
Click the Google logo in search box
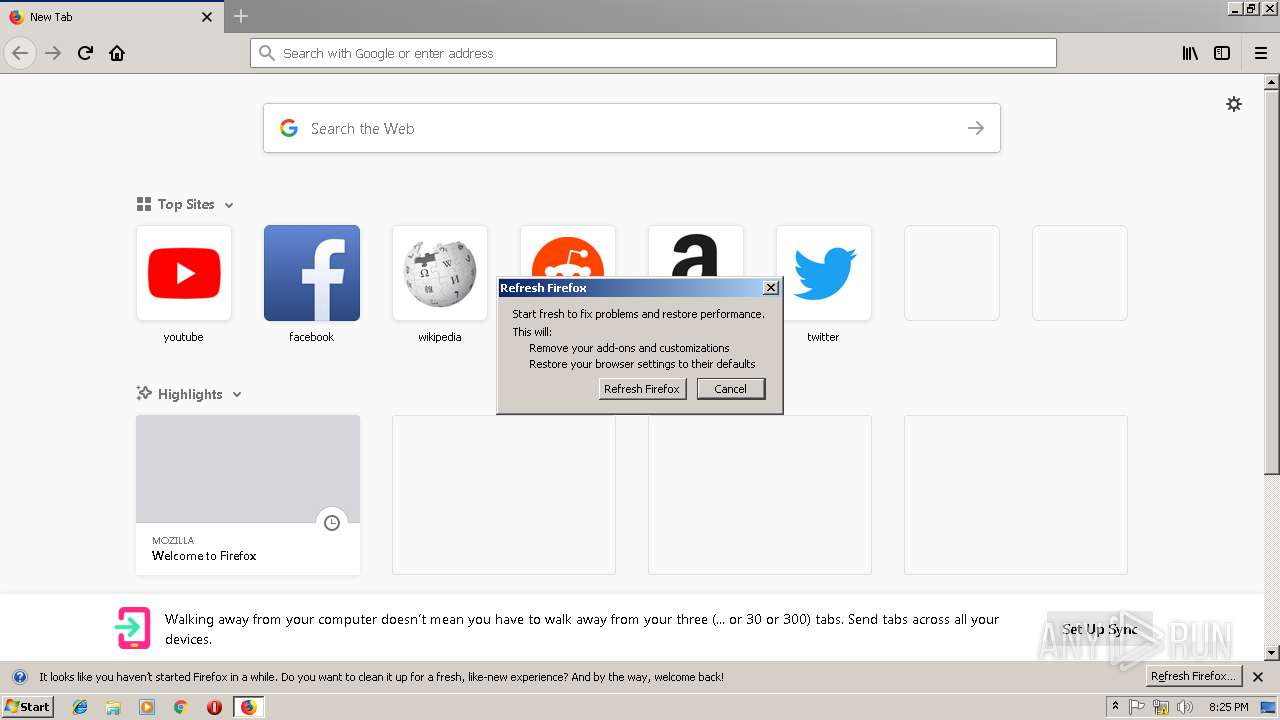click(x=289, y=128)
